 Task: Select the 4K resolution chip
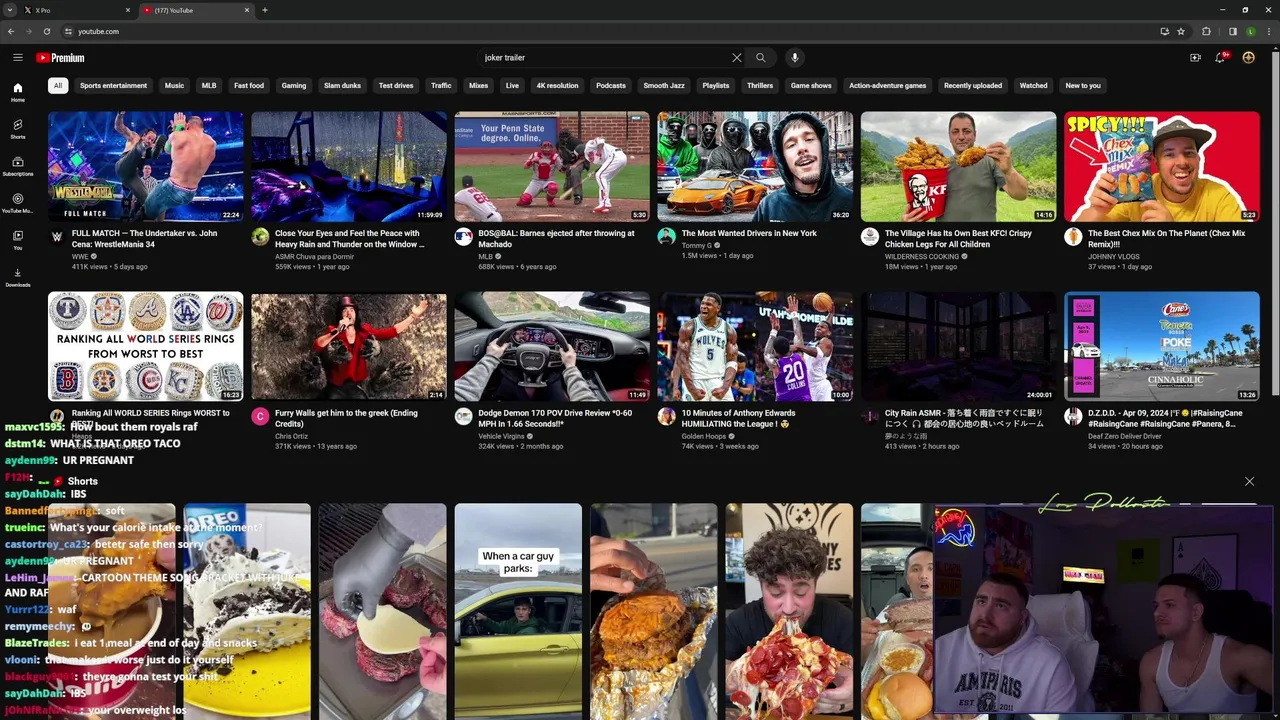coord(557,86)
